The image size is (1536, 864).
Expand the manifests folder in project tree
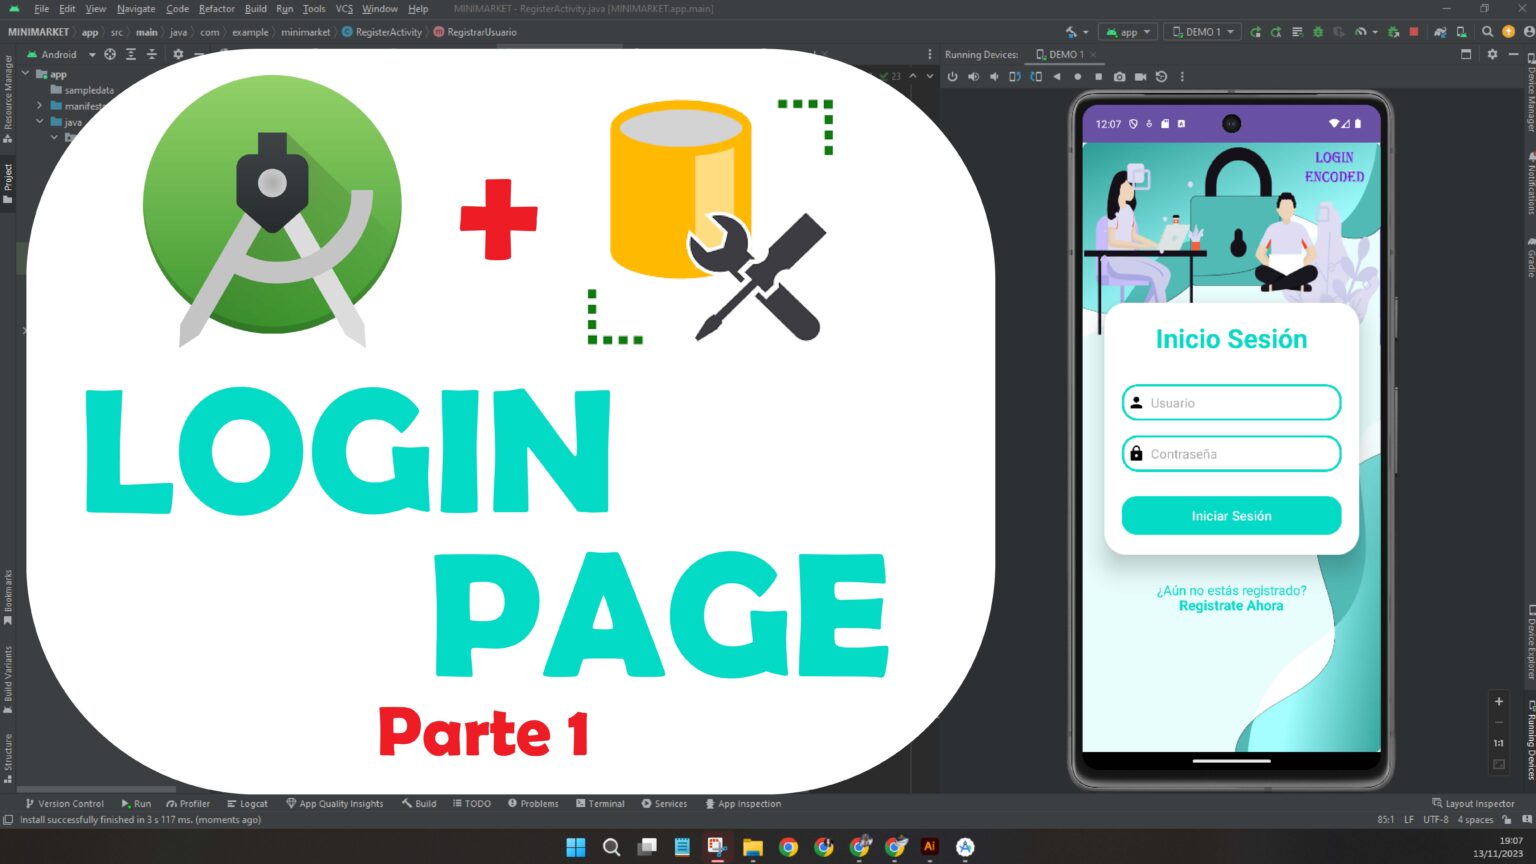pos(40,106)
